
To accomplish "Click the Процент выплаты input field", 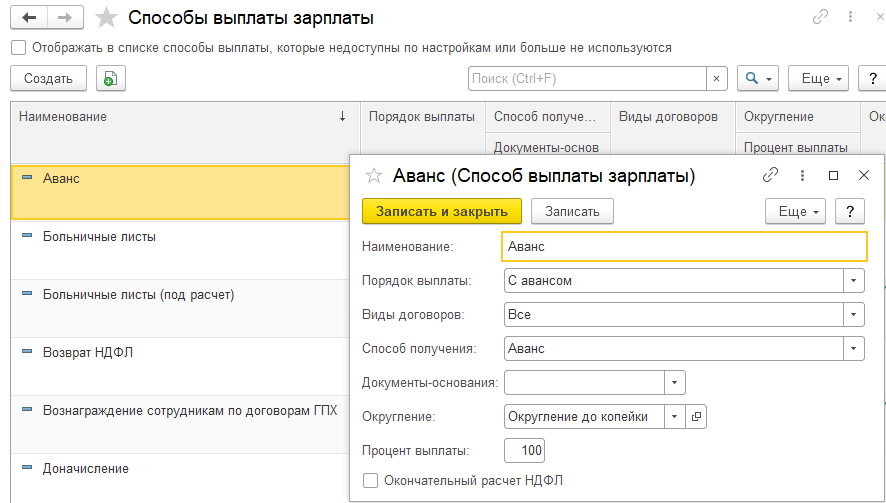I will tap(525, 450).
